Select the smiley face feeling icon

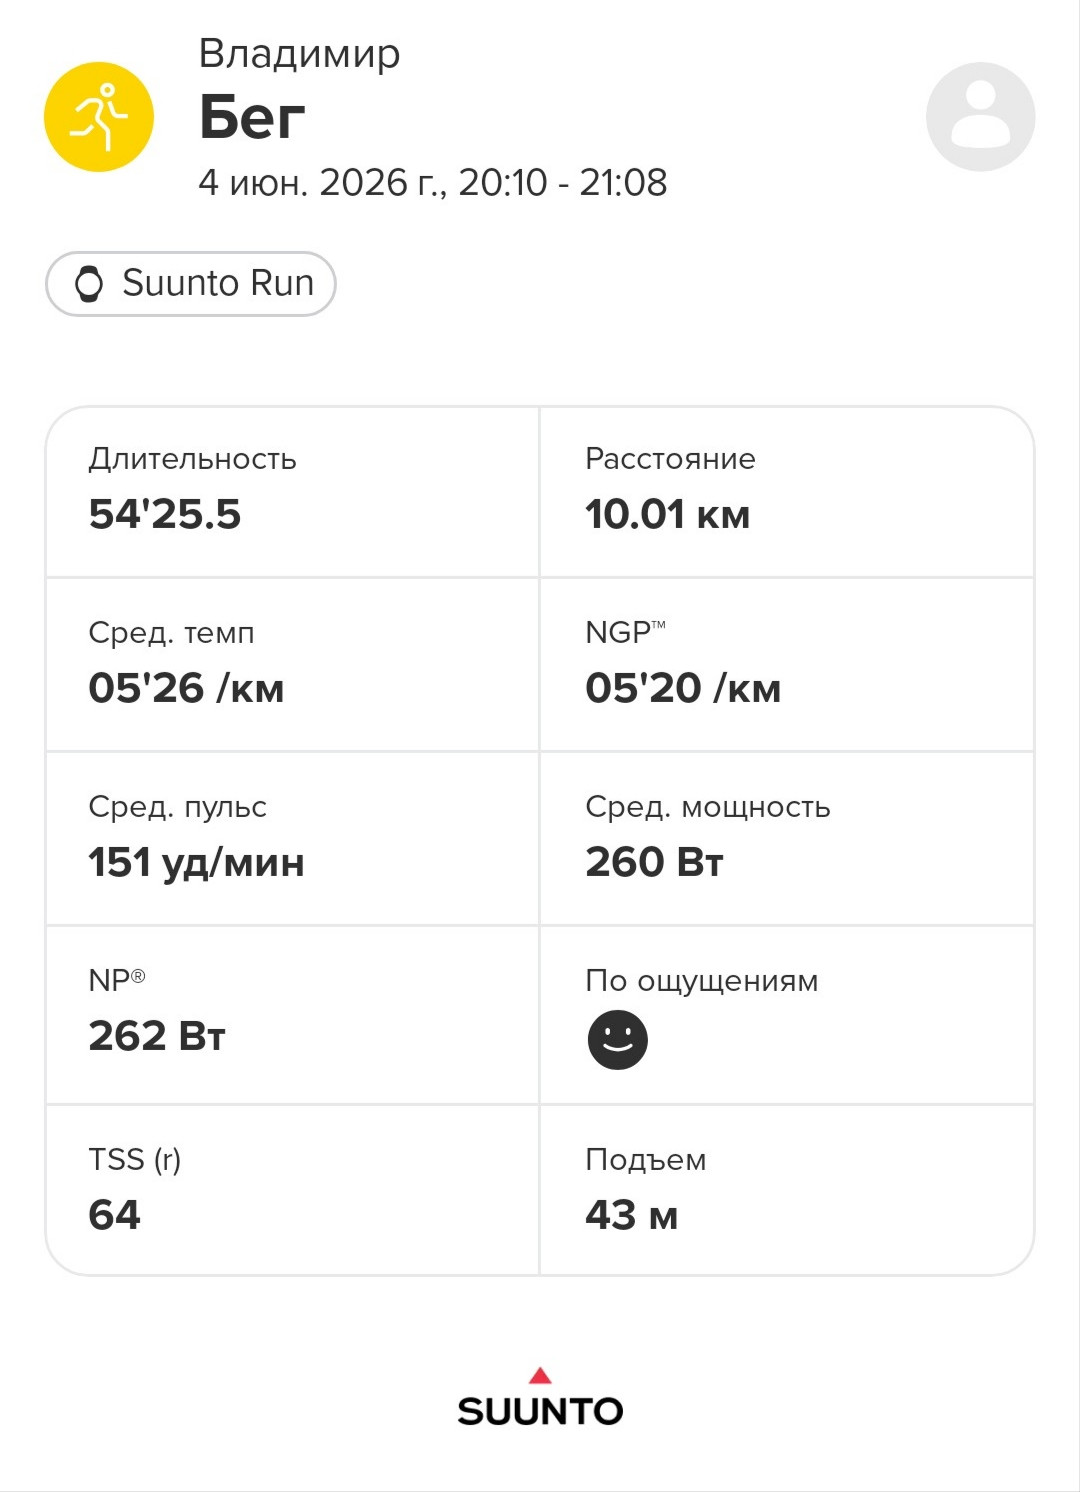(617, 1040)
